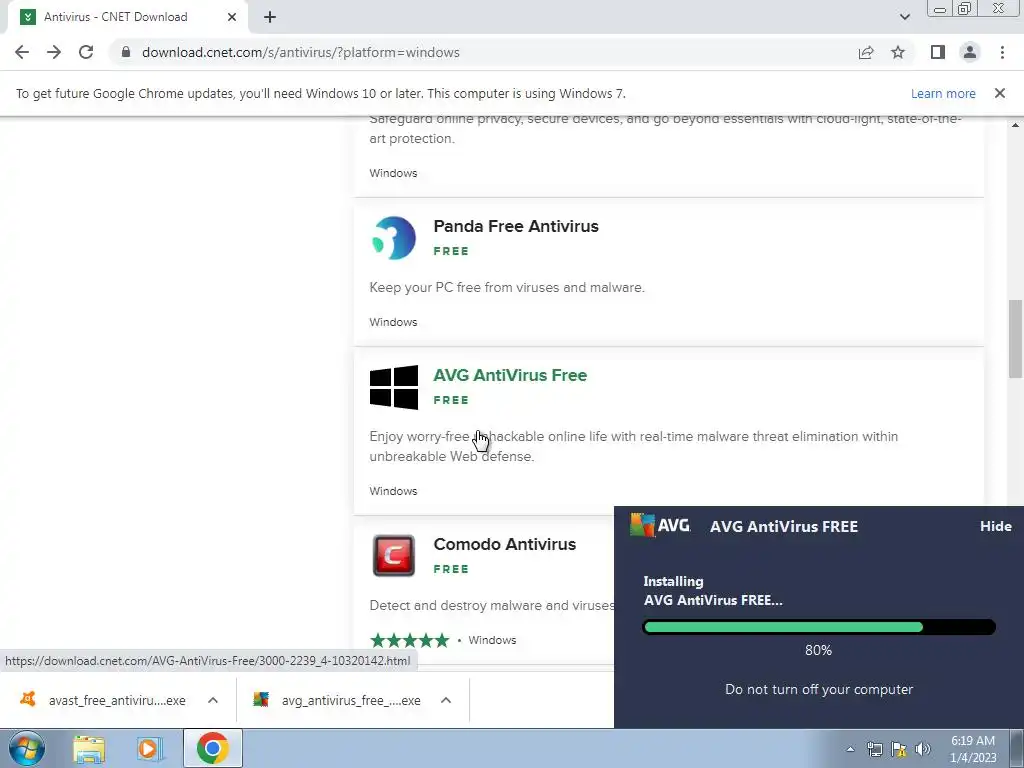Click the 80% progress text
The width and height of the screenshot is (1024, 768).
[818, 650]
